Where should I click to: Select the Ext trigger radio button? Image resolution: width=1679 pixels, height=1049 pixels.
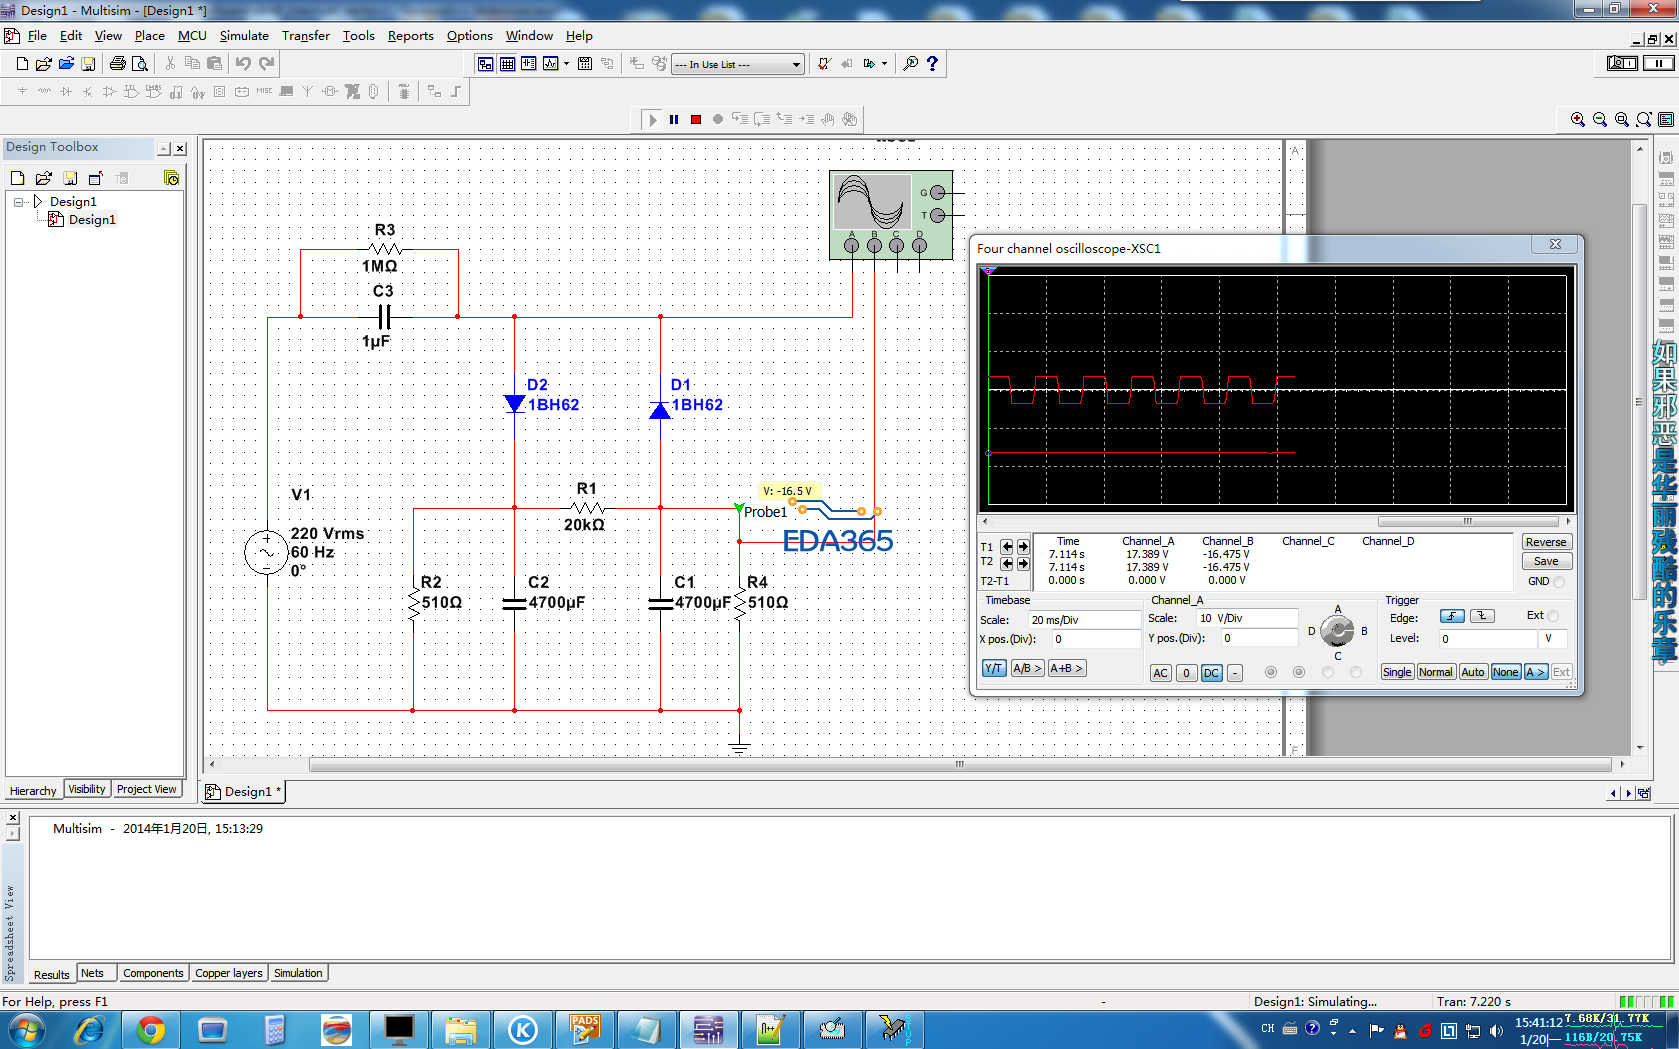(x=1553, y=616)
